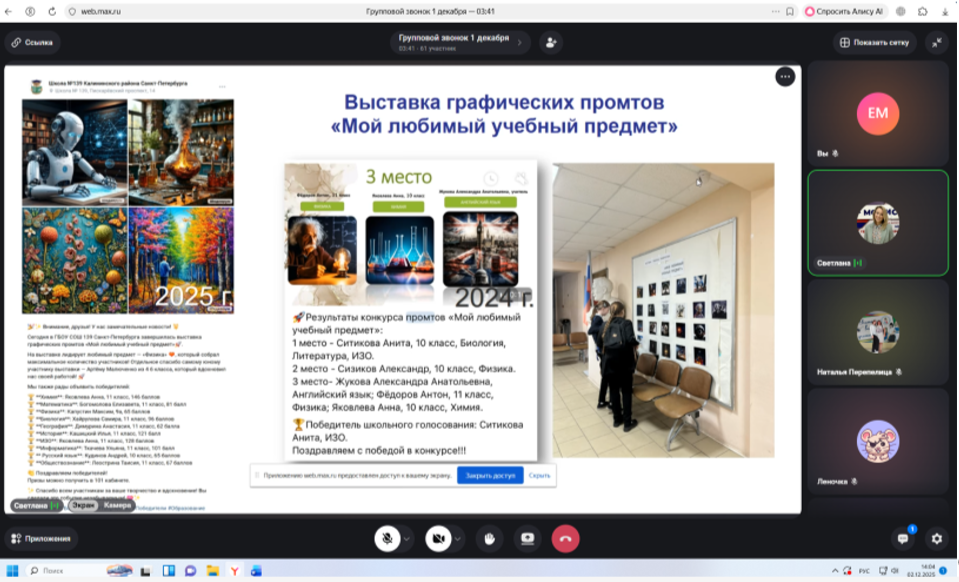Open browser three-dot page menu
Screen dimensions: 959x582
(776, 11)
